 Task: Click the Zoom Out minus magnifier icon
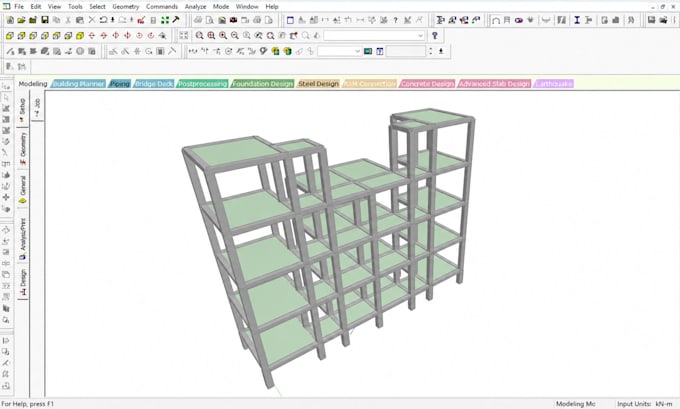point(234,36)
